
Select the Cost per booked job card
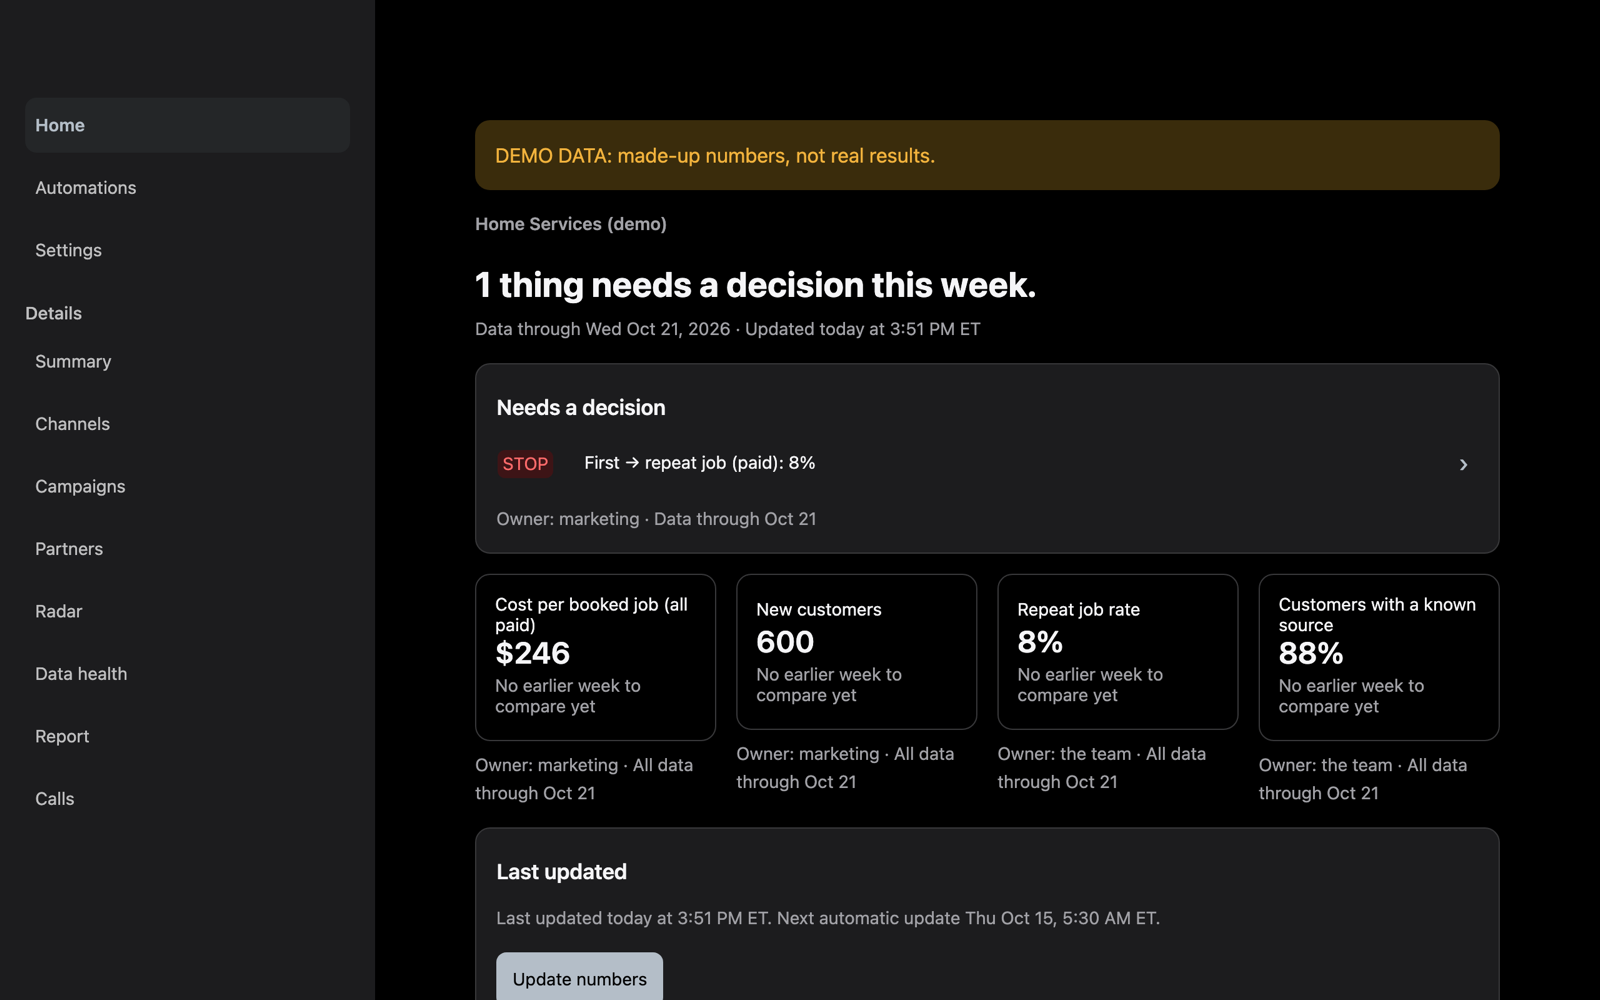[x=595, y=657]
